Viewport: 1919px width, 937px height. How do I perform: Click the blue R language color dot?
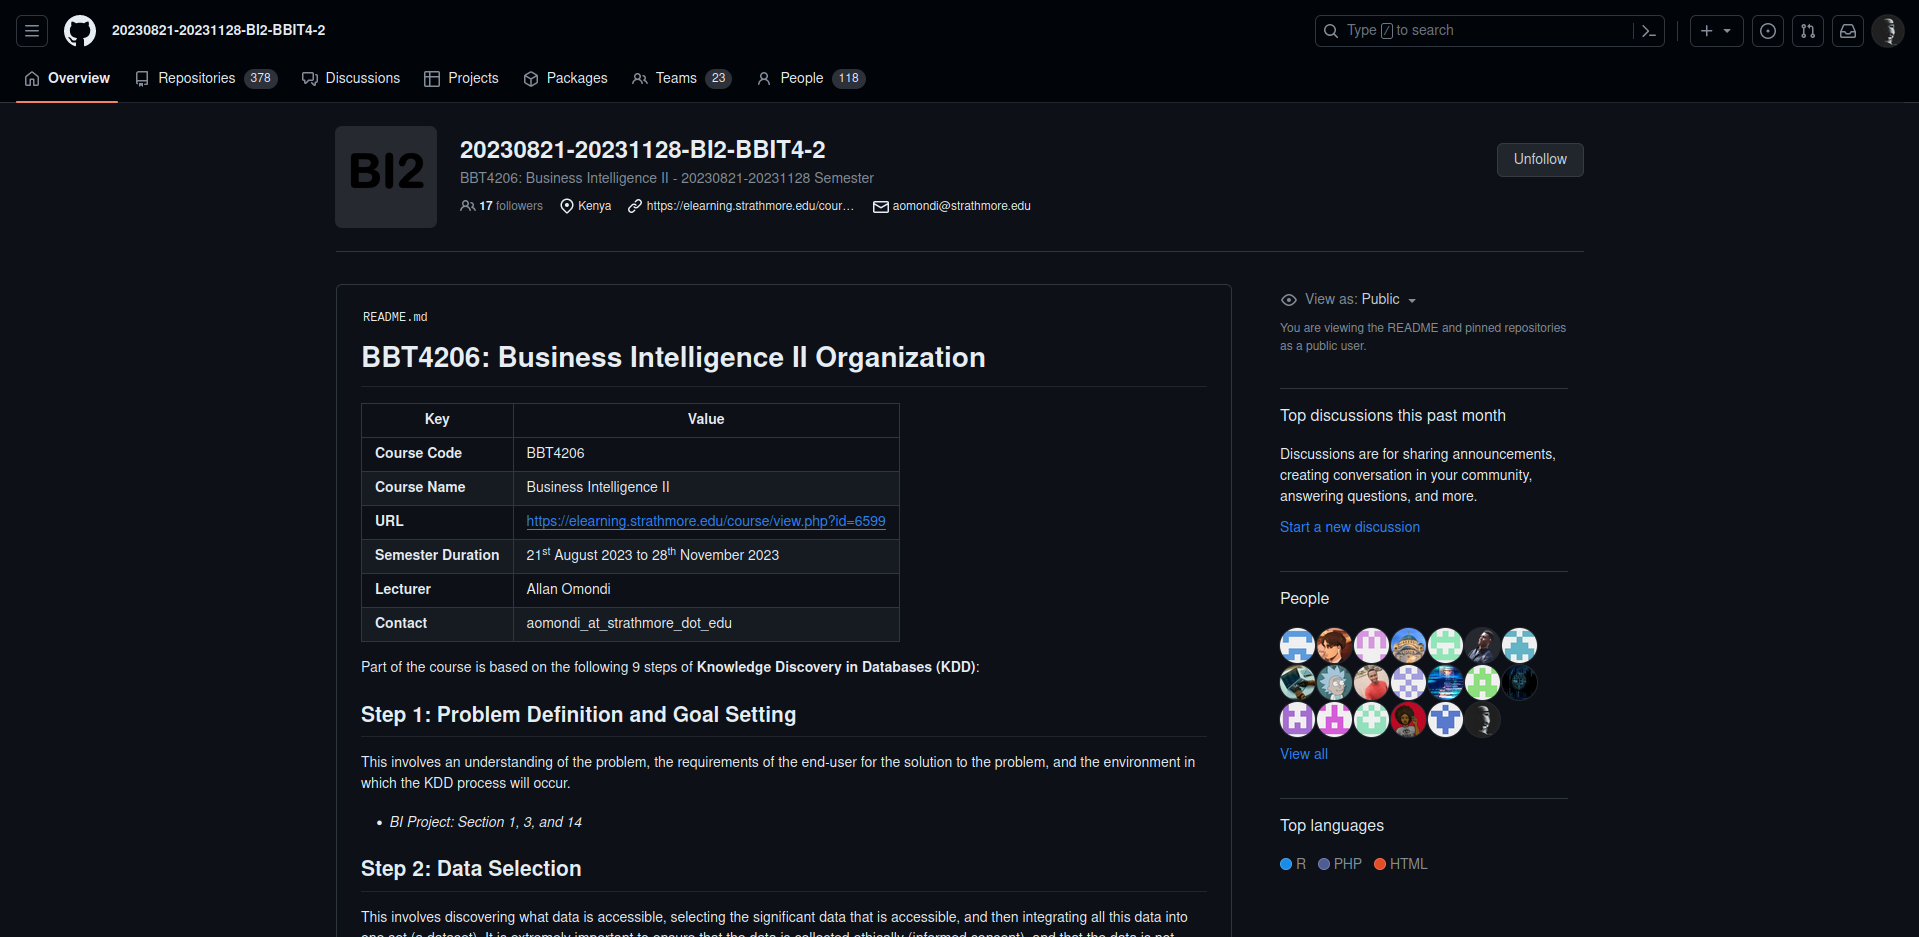1286,864
